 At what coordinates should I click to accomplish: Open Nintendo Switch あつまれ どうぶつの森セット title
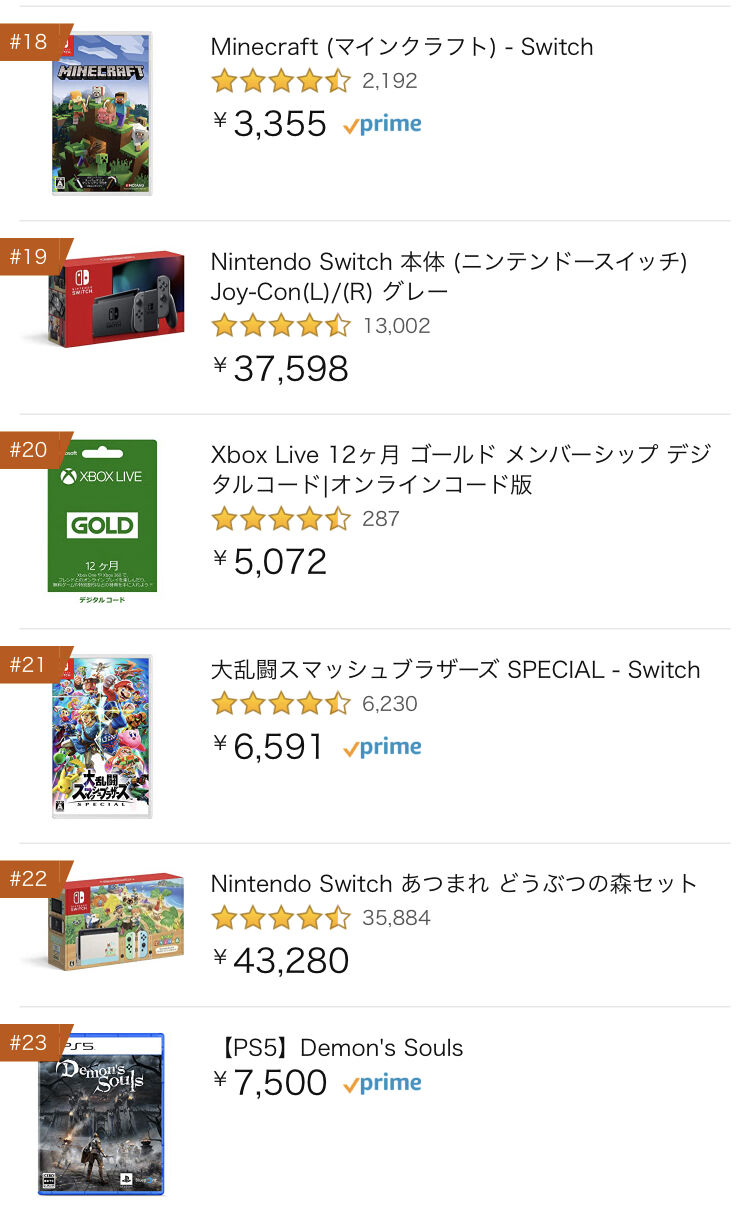454,884
